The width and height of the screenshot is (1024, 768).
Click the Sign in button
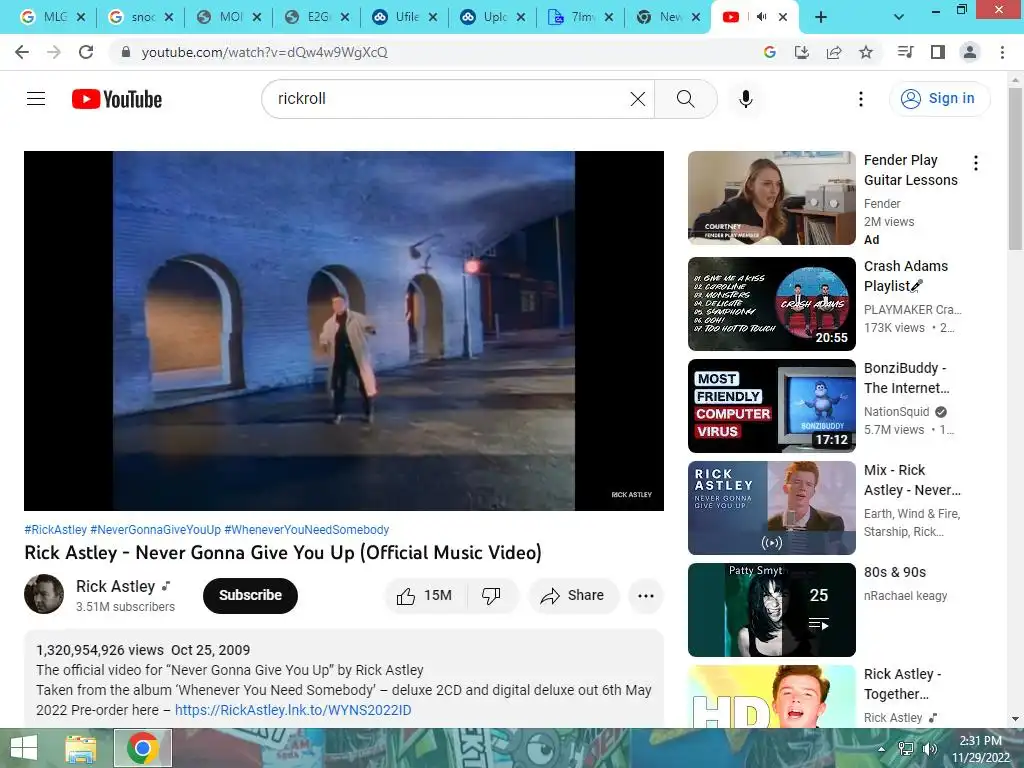pos(939,99)
